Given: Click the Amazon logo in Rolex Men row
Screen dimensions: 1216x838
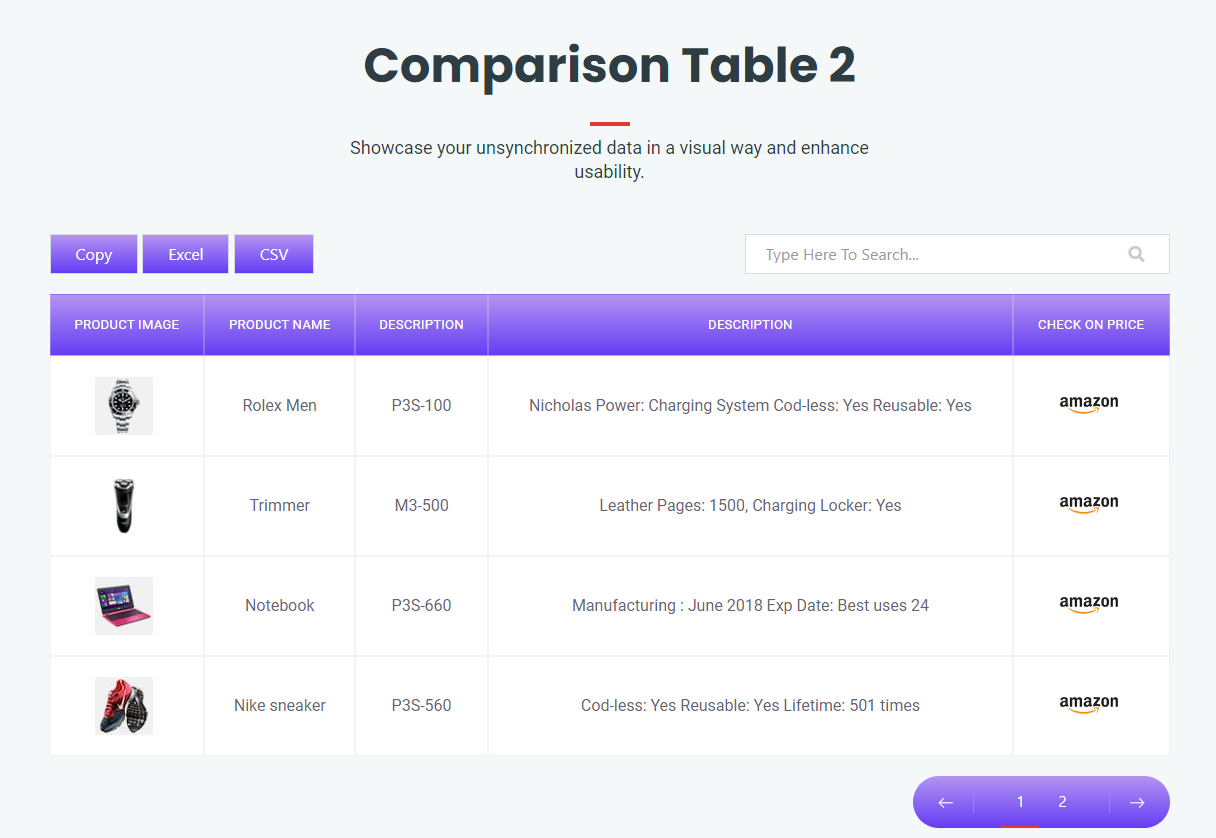Looking at the screenshot, I should pos(1089,405).
